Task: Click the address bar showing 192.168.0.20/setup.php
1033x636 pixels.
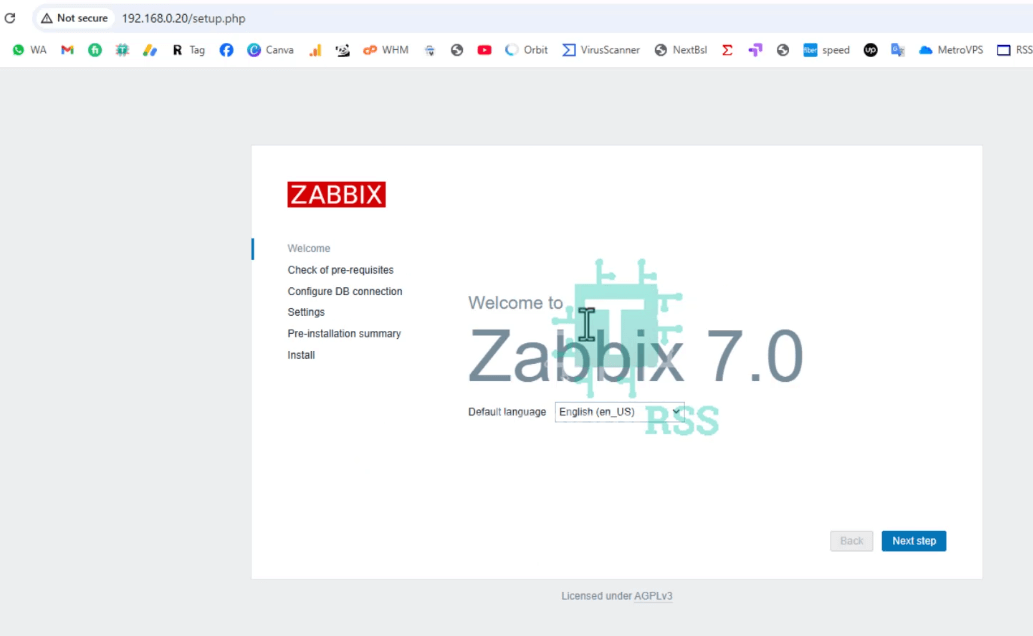Action: [183, 18]
